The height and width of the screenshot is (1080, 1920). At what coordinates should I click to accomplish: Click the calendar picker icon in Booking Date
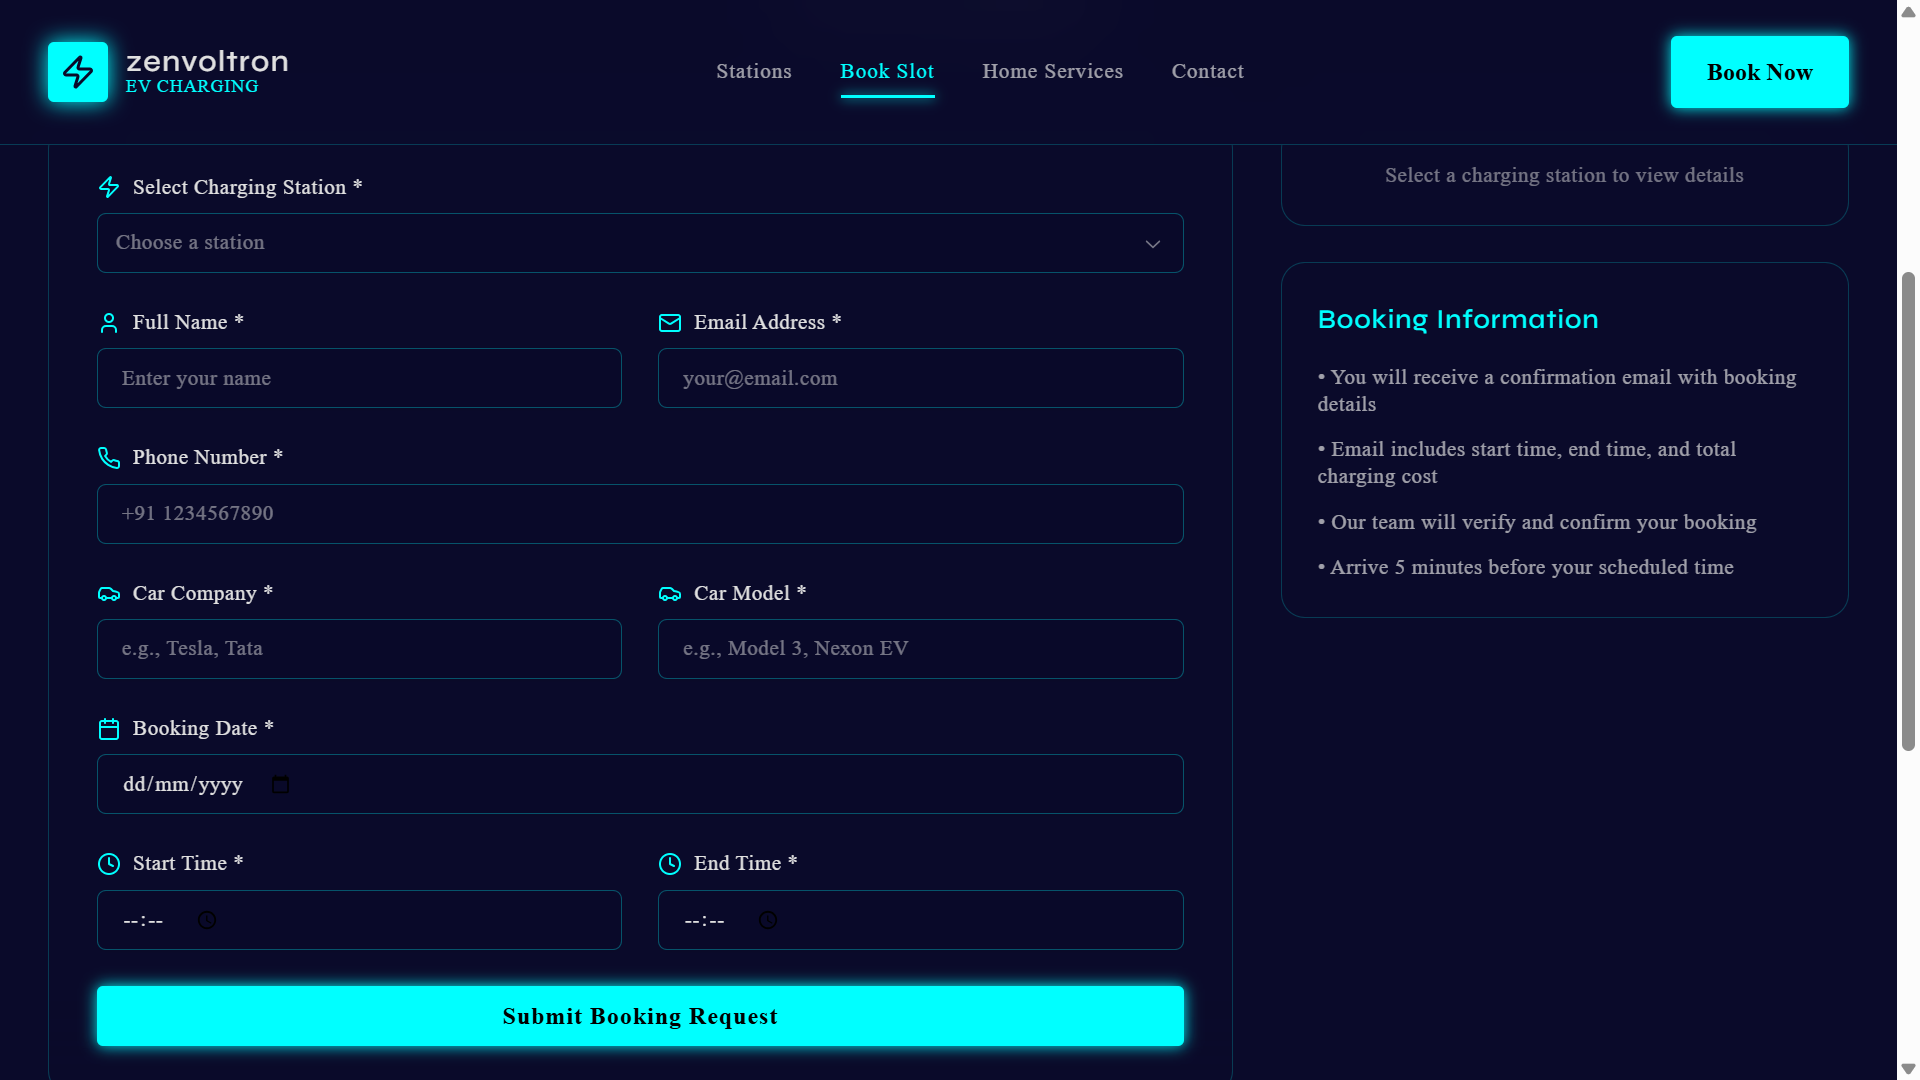pyautogui.click(x=280, y=785)
